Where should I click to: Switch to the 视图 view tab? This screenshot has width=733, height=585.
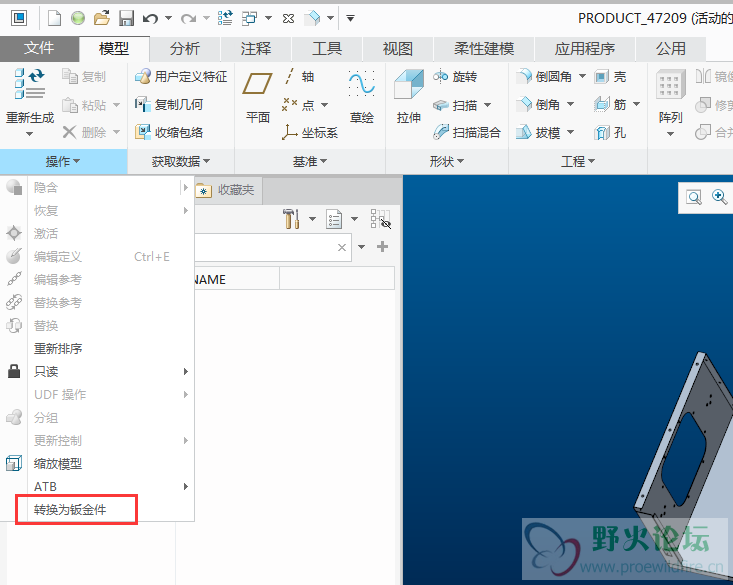pos(398,49)
